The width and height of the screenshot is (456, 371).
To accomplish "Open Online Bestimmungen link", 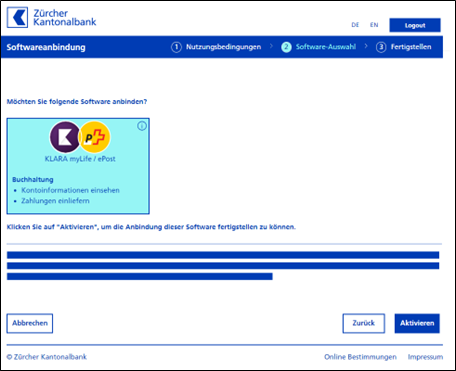I will pos(360,357).
